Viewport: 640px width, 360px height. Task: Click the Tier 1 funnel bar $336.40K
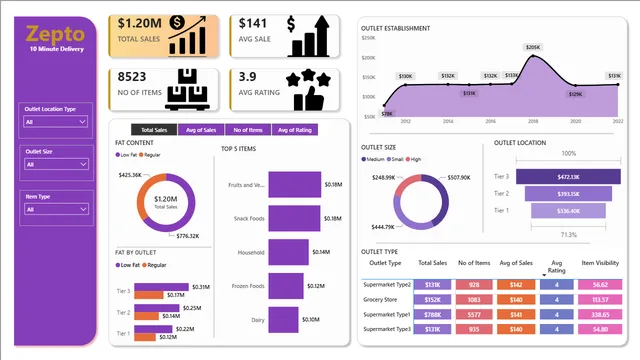click(x=568, y=211)
